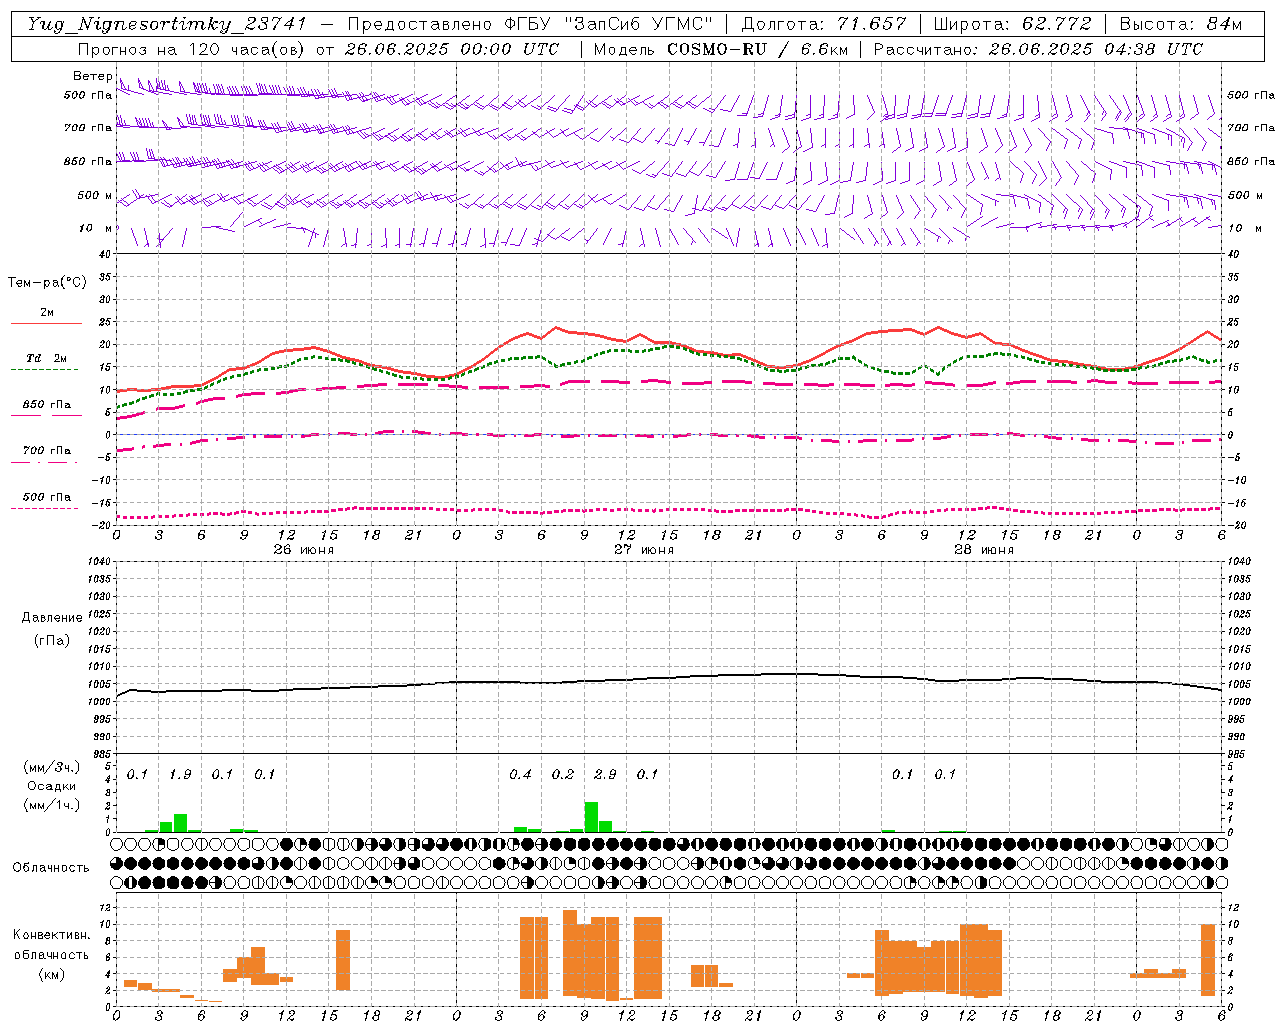Click the black pressure curve line
1280x1024 pixels.
[668, 680]
